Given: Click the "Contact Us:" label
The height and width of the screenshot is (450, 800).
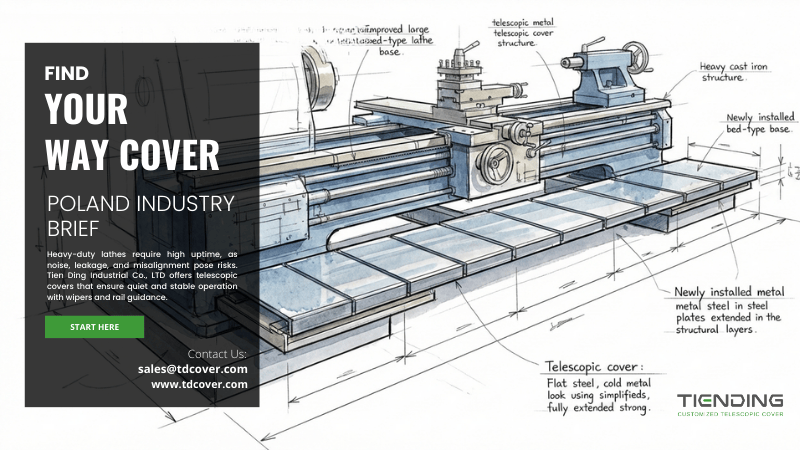Looking at the screenshot, I should click(x=217, y=353).
